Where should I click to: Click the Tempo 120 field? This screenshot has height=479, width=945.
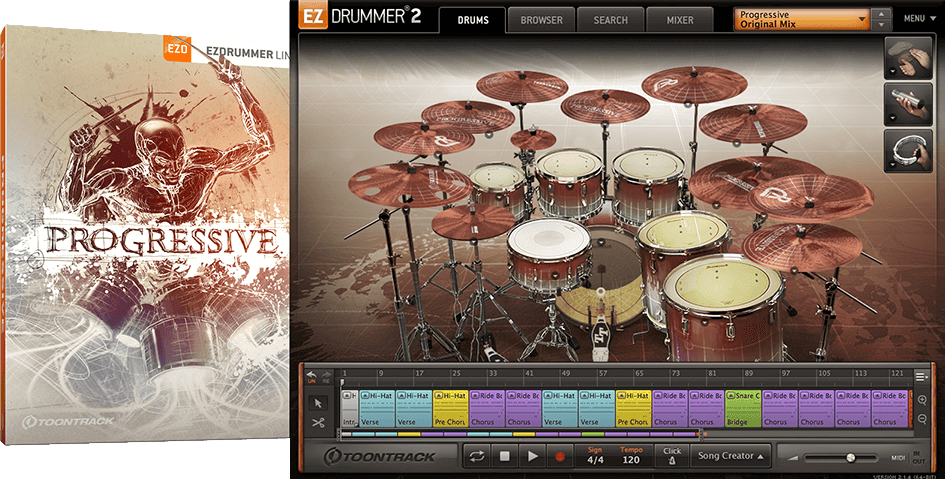[631, 457]
